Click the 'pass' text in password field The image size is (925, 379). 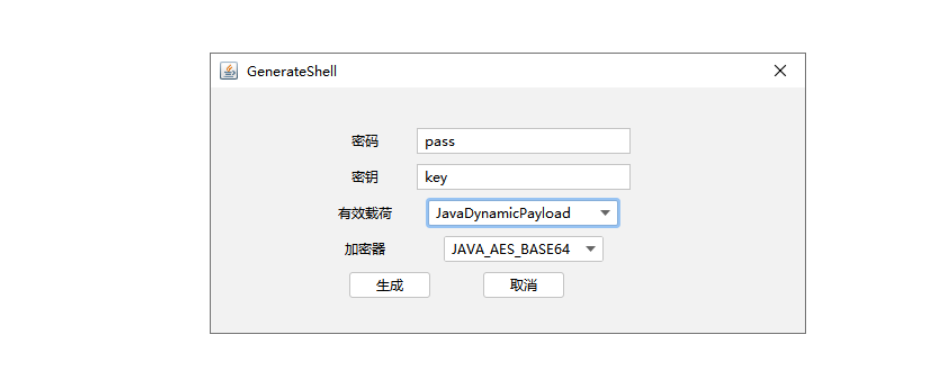[439, 142]
